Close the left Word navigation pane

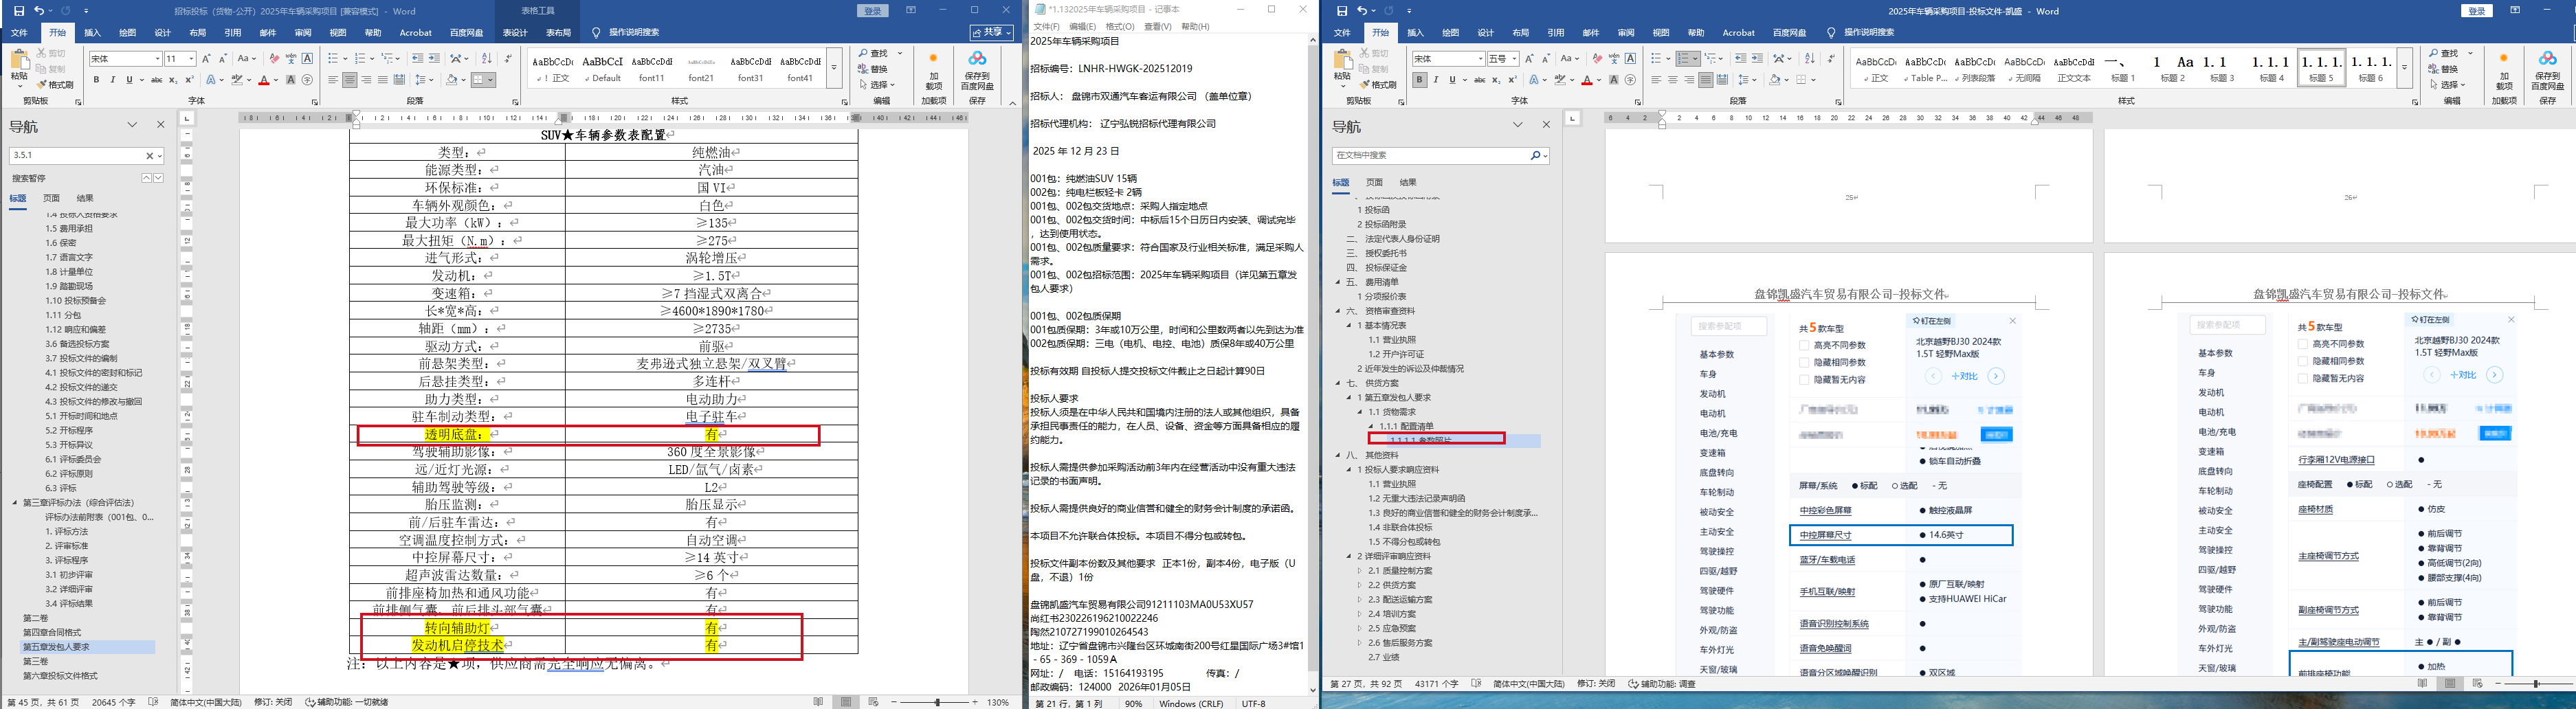(x=160, y=125)
